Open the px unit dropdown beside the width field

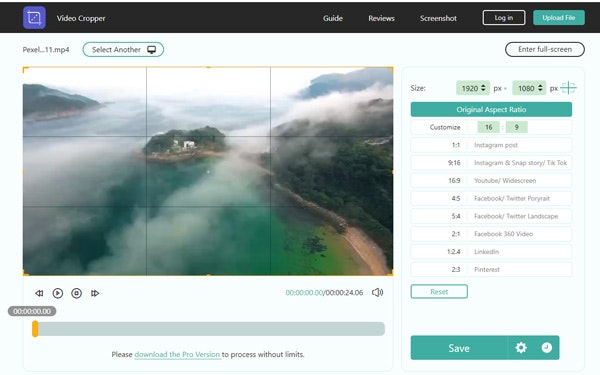500,88
